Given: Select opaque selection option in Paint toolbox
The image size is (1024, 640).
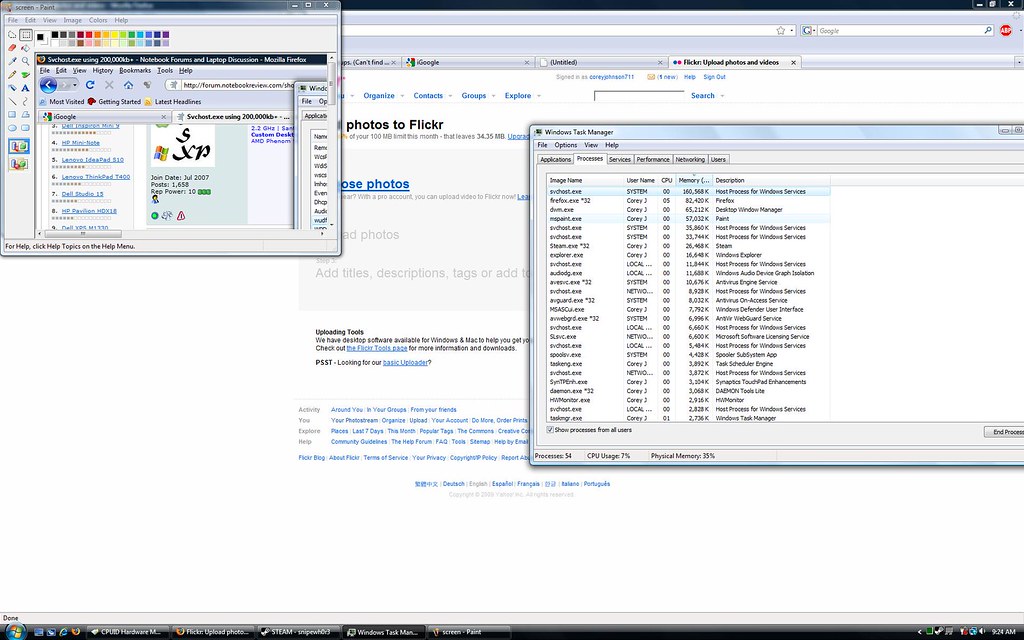Looking at the screenshot, I should (x=19, y=146).
